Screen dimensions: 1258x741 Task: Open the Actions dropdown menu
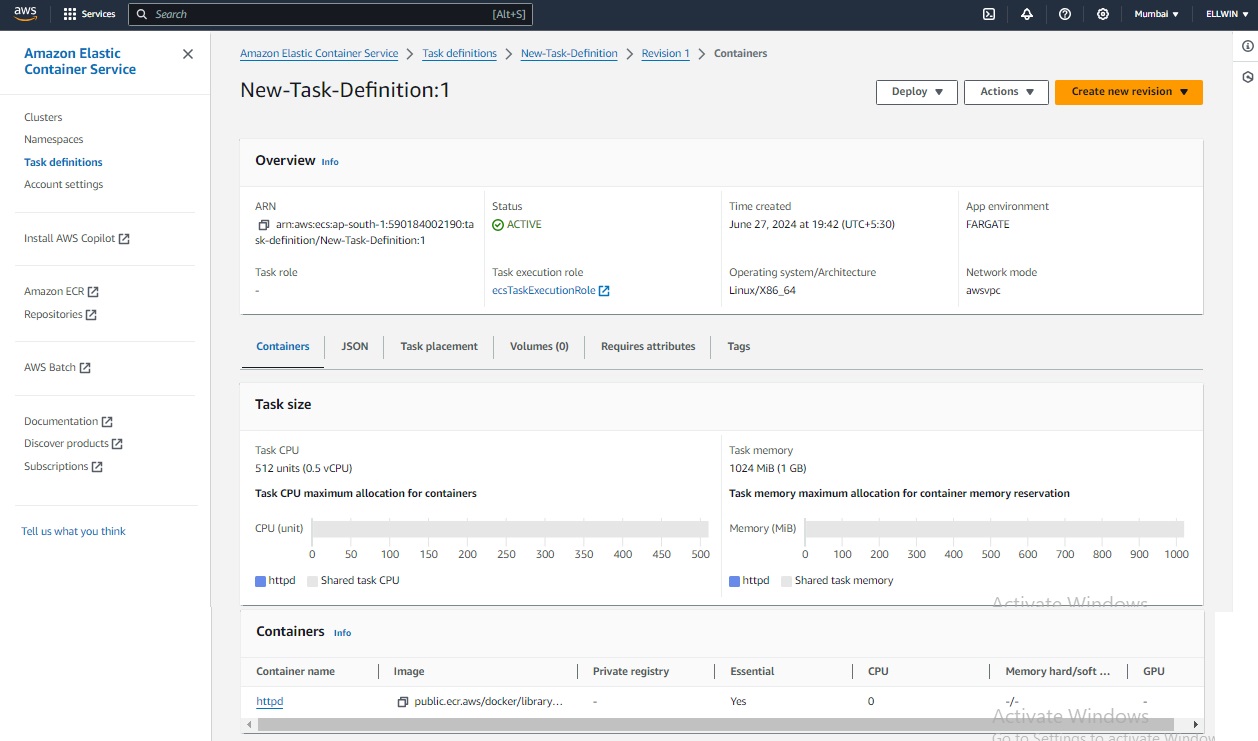[x=1006, y=92]
